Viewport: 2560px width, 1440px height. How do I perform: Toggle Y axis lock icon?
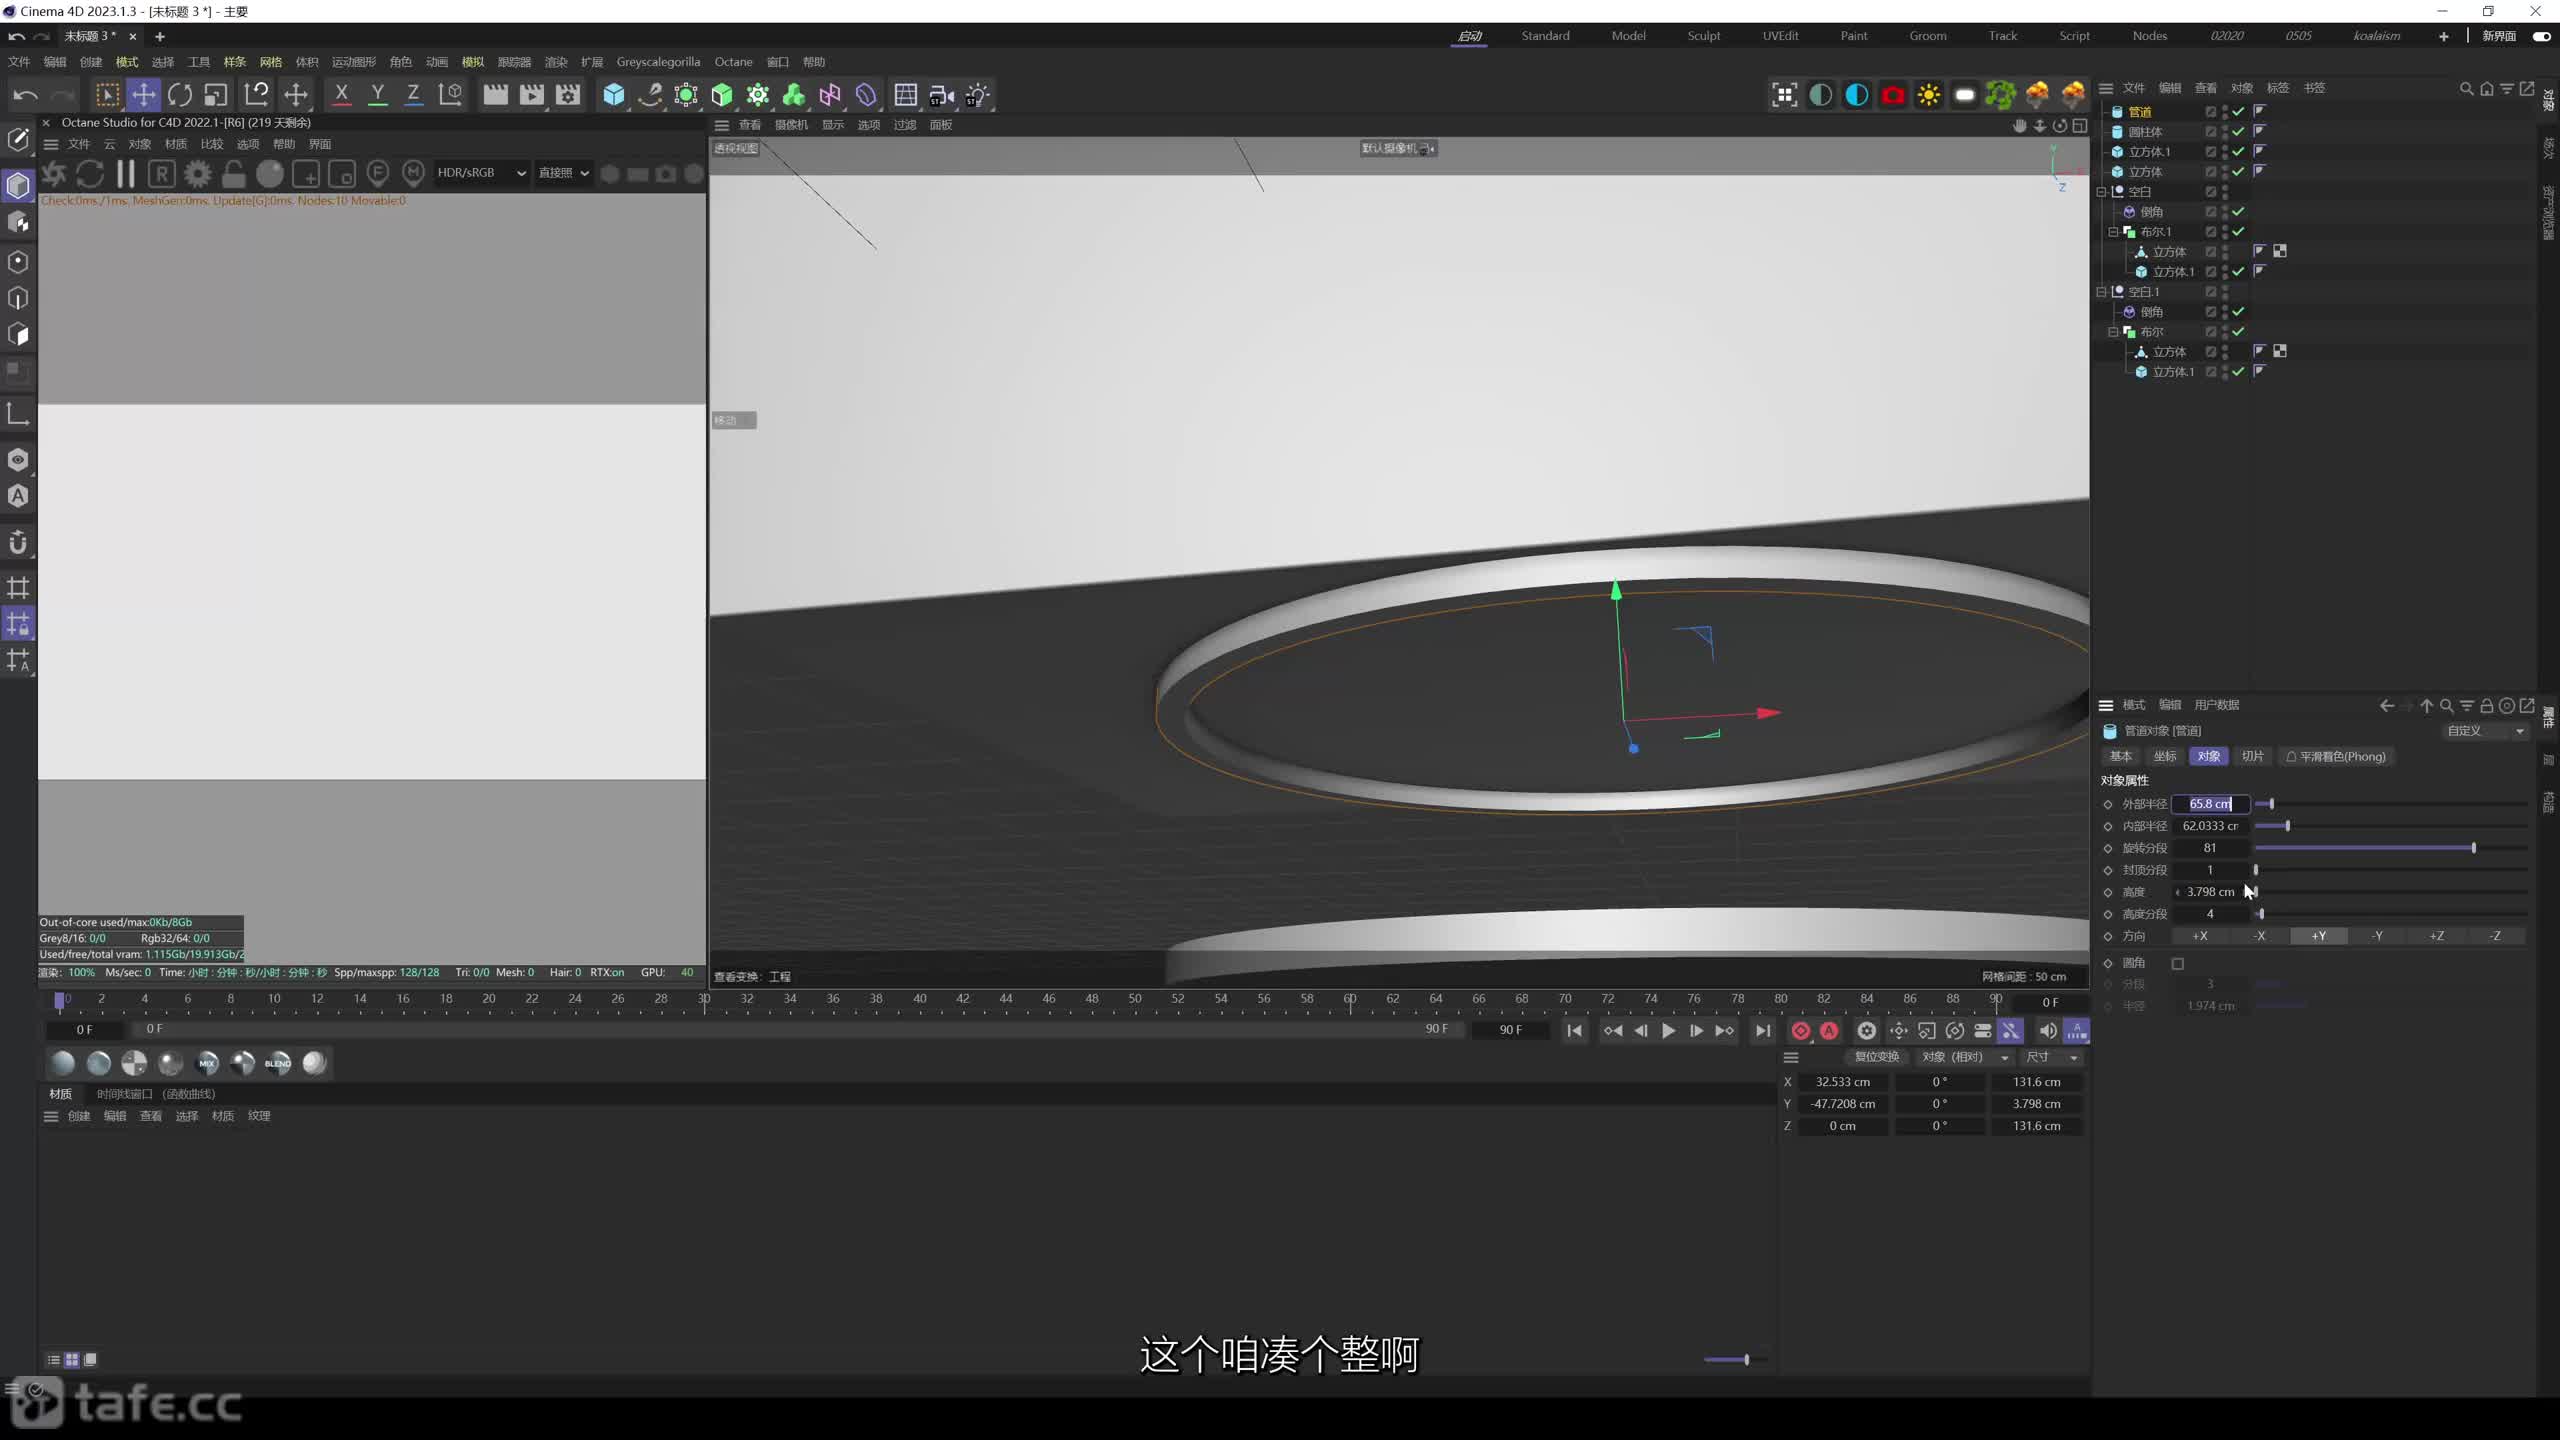[377, 95]
